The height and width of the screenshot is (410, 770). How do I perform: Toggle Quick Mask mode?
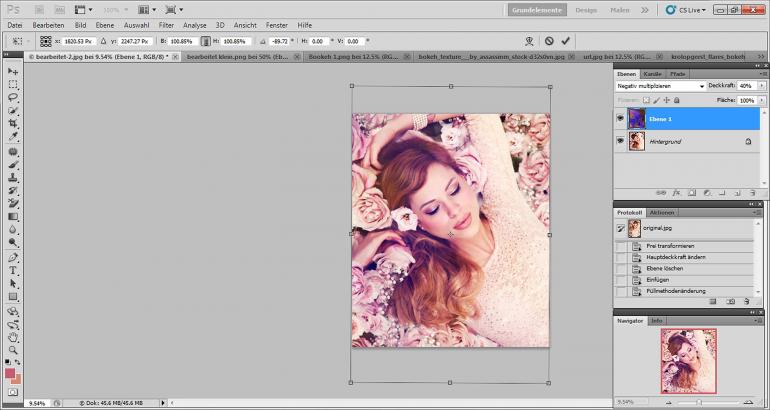pyautogui.click(x=13, y=392)
